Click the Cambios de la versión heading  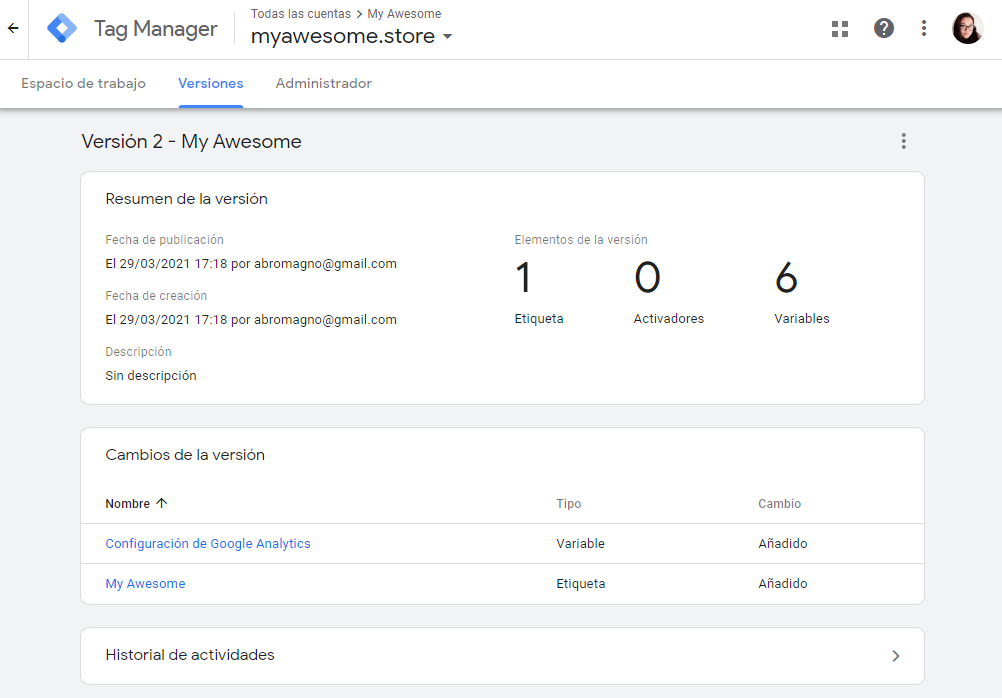click(185, 454)
